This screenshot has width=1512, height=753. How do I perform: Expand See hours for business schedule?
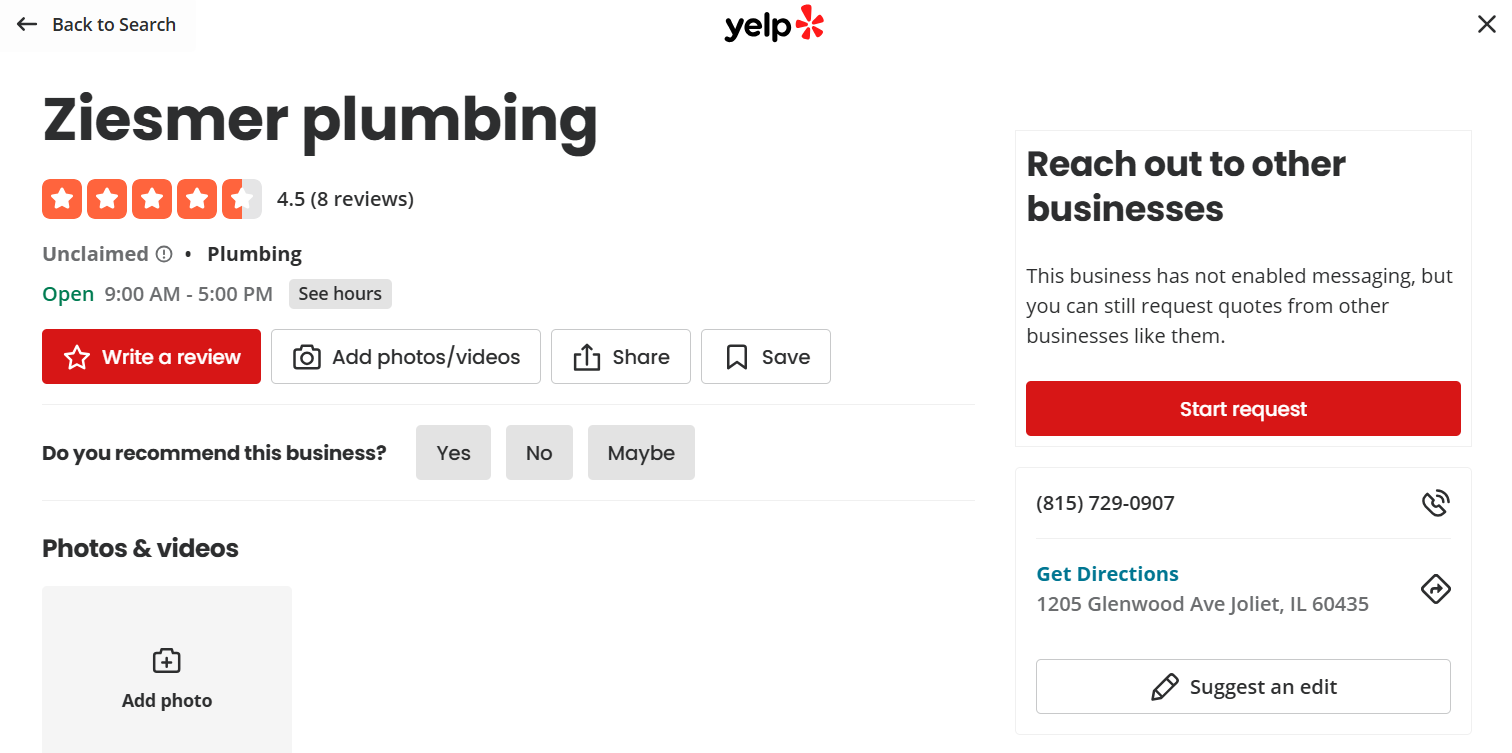(x=340, y=293)
